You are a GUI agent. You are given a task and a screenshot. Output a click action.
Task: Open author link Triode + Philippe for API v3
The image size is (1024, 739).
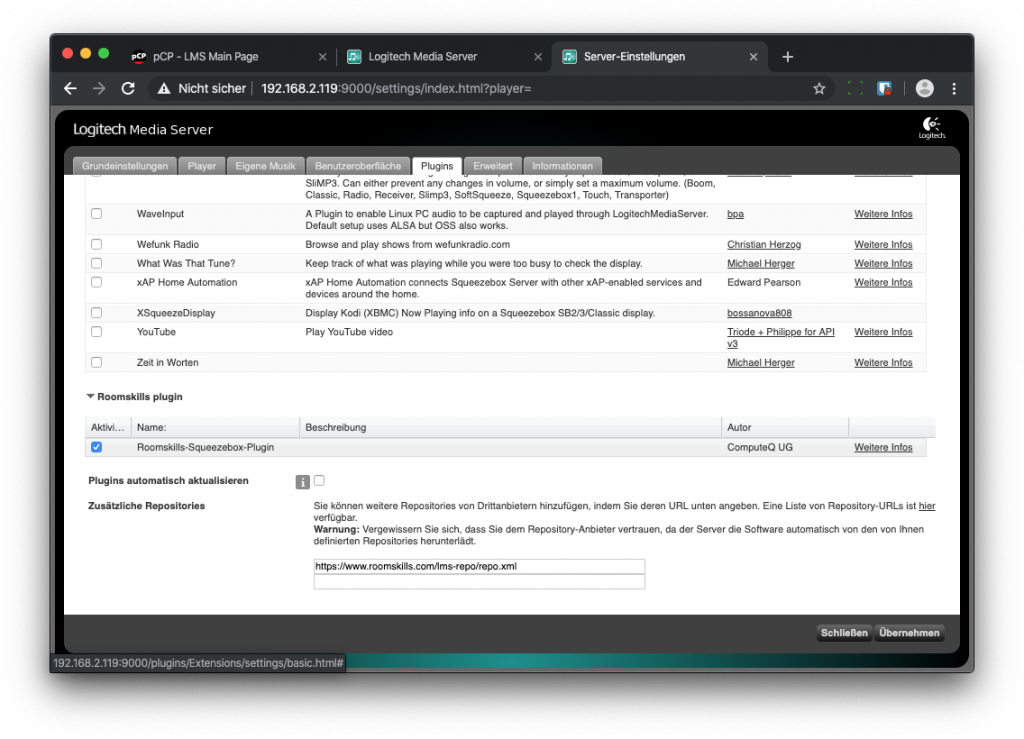point(781,338)
